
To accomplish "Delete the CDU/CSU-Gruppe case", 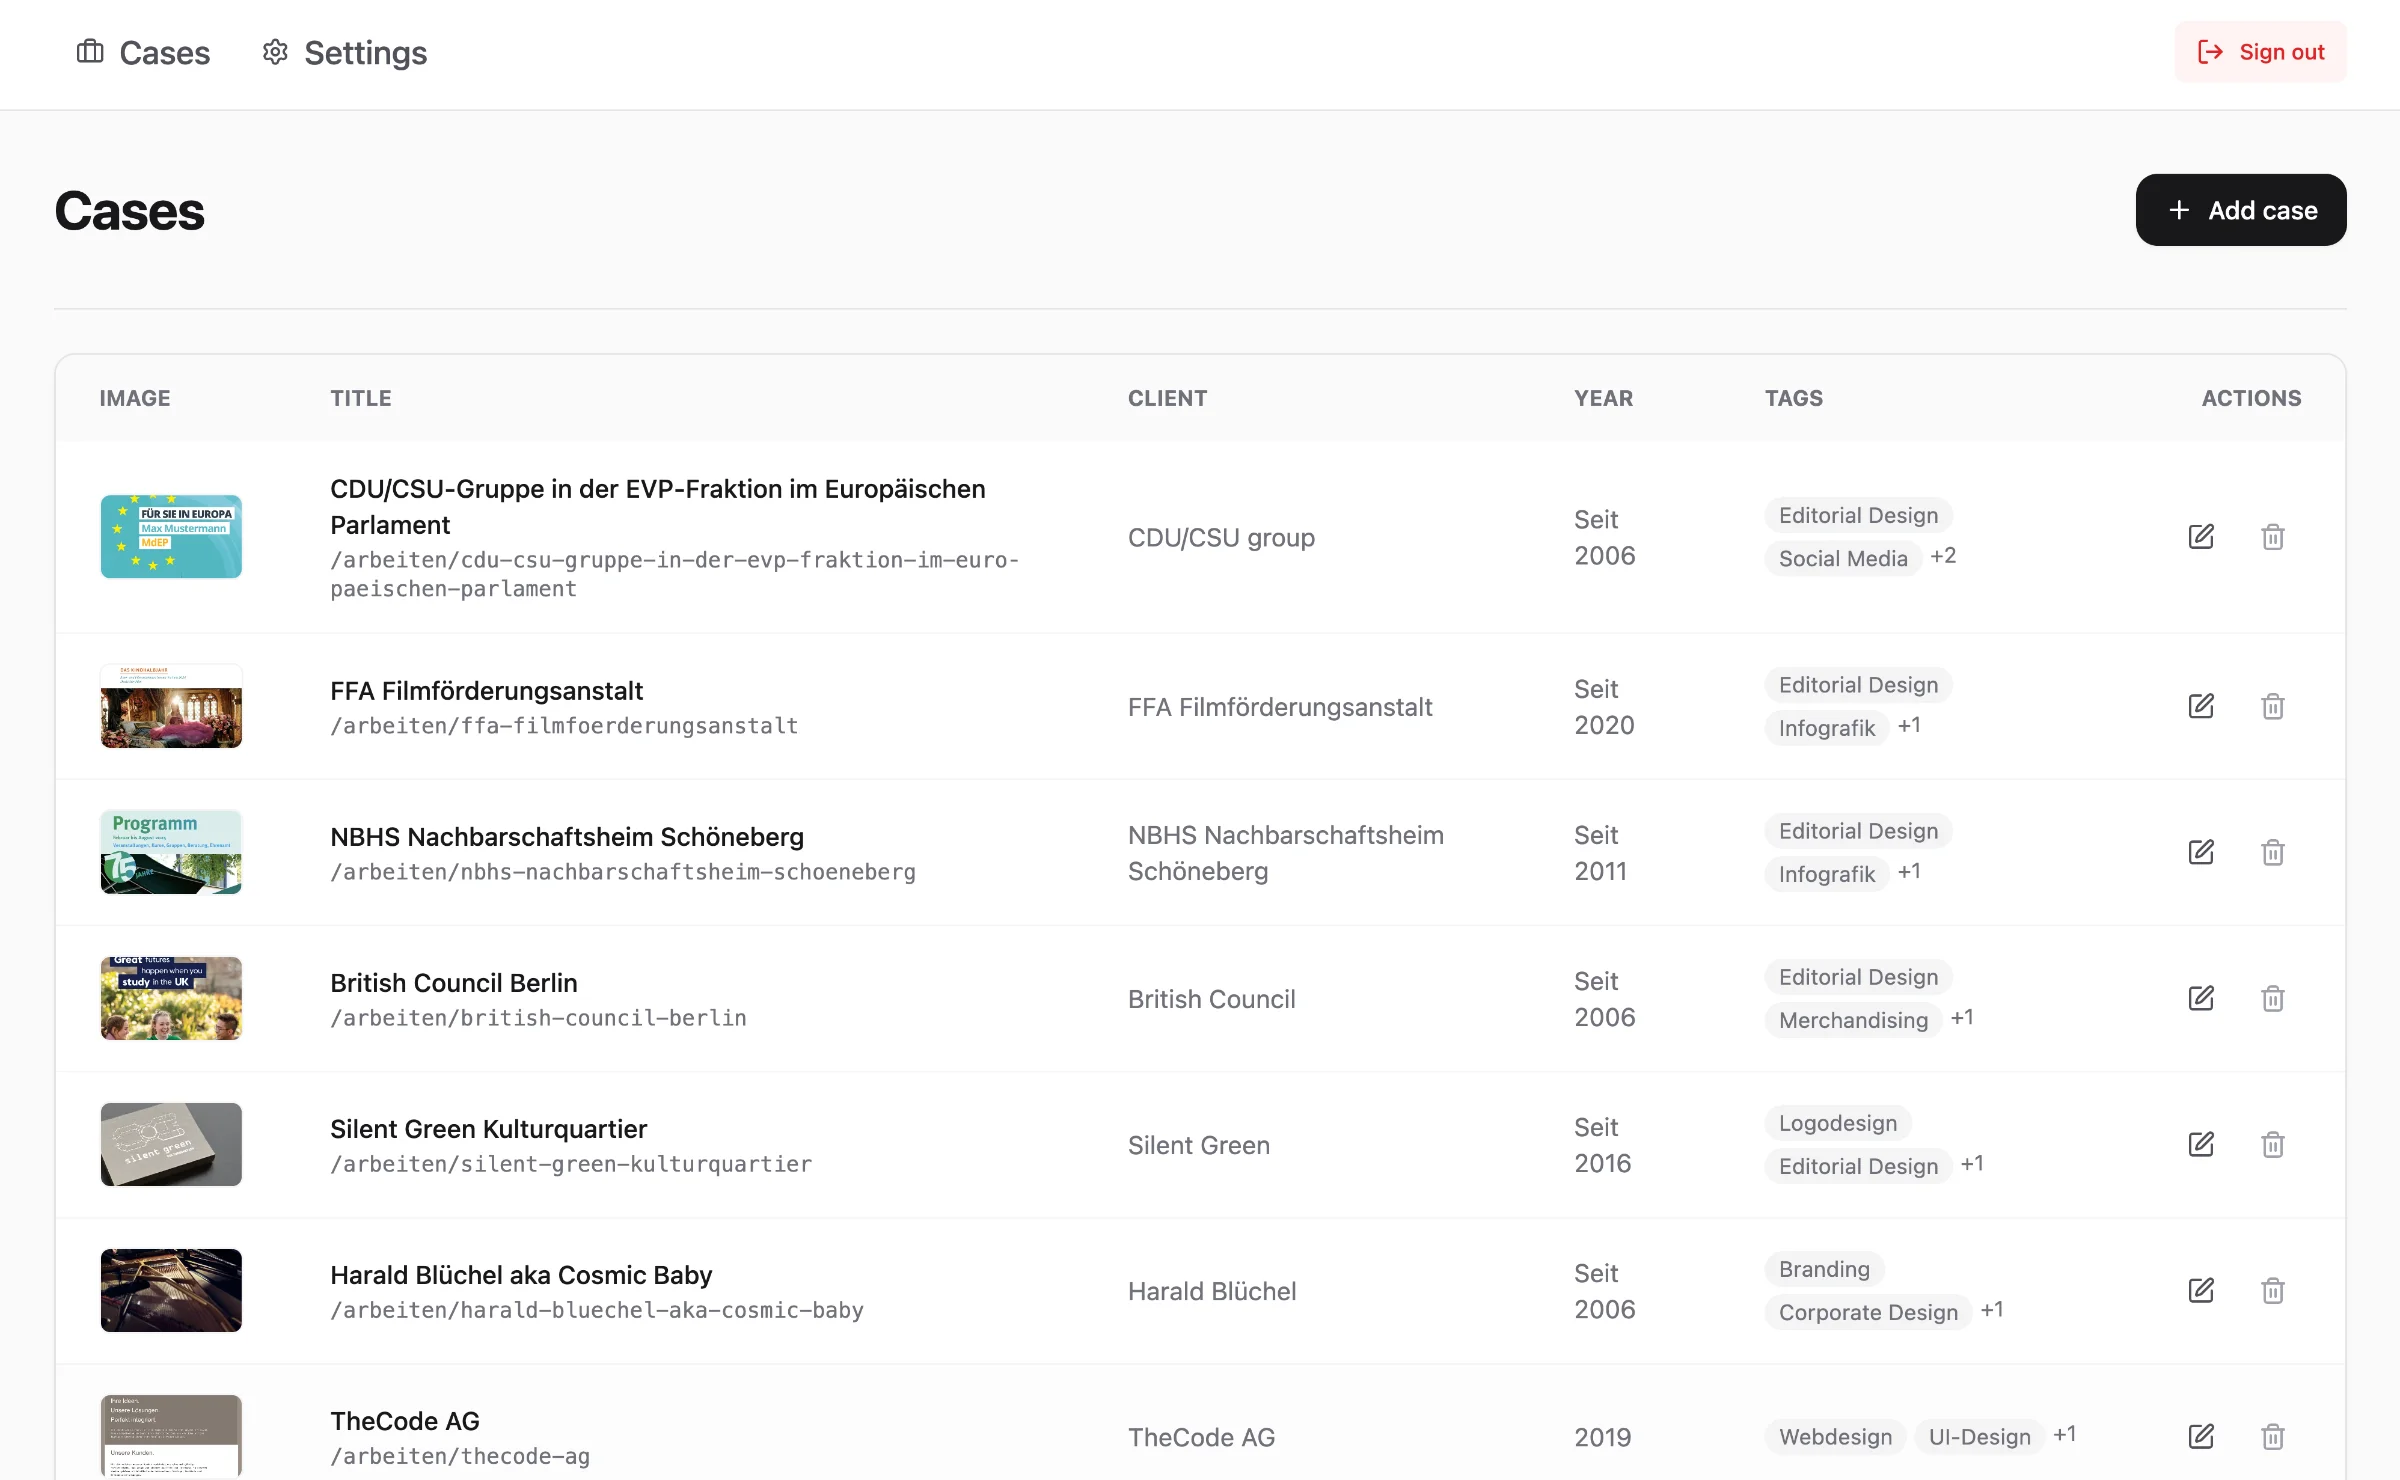I will coord(2273,537).
